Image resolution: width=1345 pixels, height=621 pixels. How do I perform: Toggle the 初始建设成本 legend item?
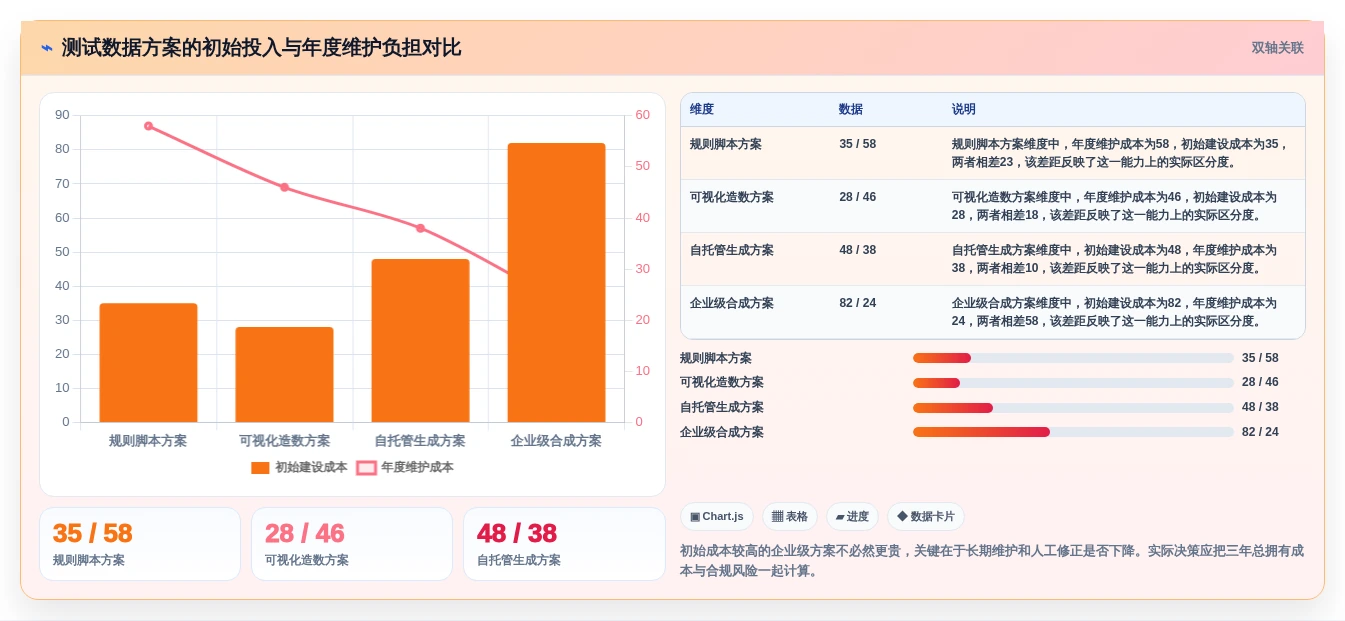pyautogui.click(x=299, y=467)
